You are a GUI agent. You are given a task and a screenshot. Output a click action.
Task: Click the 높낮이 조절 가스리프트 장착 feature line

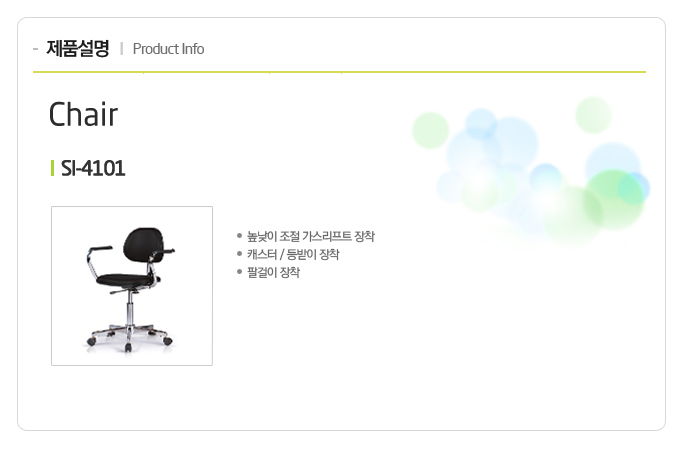[311, 236]
